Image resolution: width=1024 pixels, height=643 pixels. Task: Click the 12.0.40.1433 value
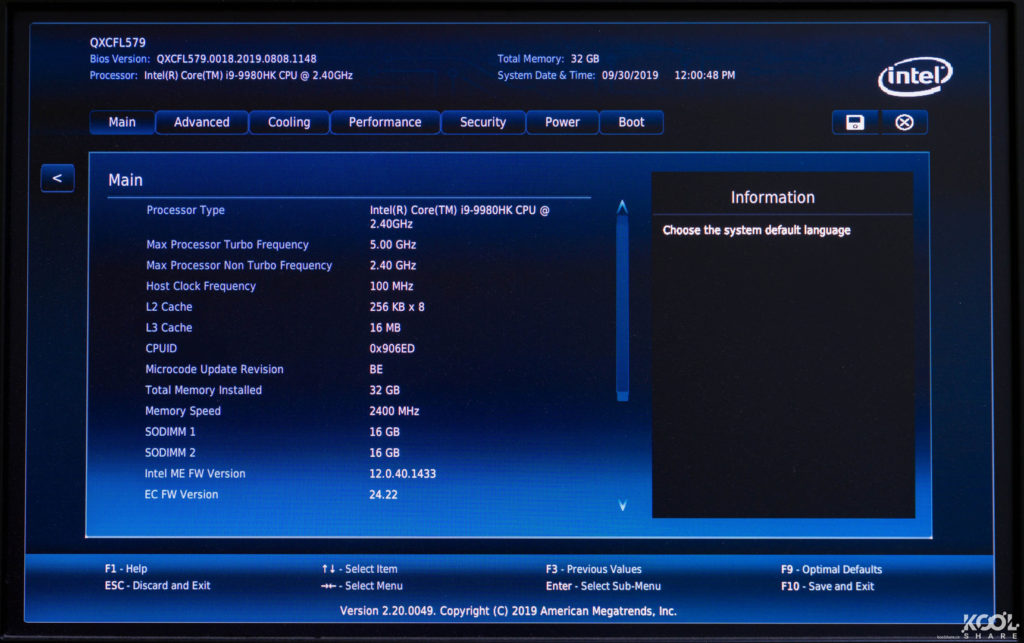click(x=402, y=474)
